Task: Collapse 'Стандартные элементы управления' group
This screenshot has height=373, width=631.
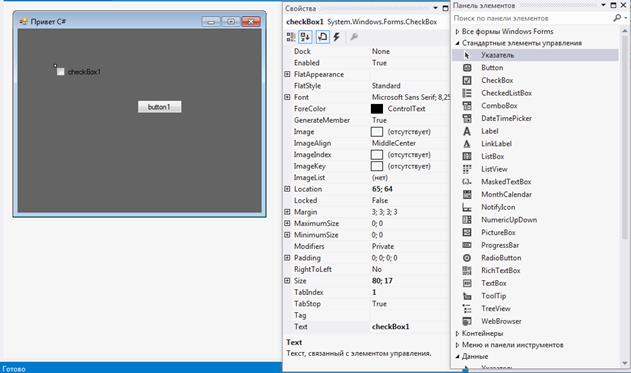Action: [x=458, y=43]
